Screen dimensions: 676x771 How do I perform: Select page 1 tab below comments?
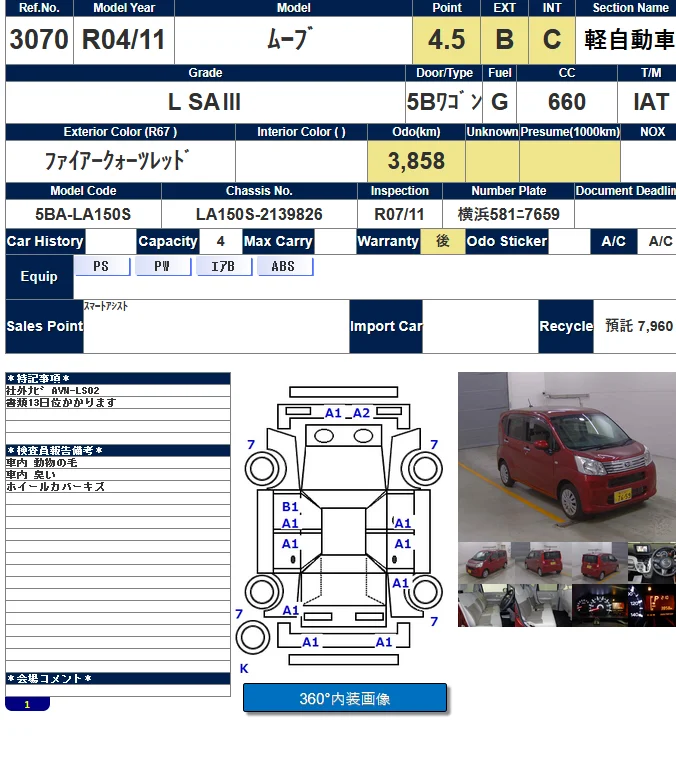pos(27,704)
